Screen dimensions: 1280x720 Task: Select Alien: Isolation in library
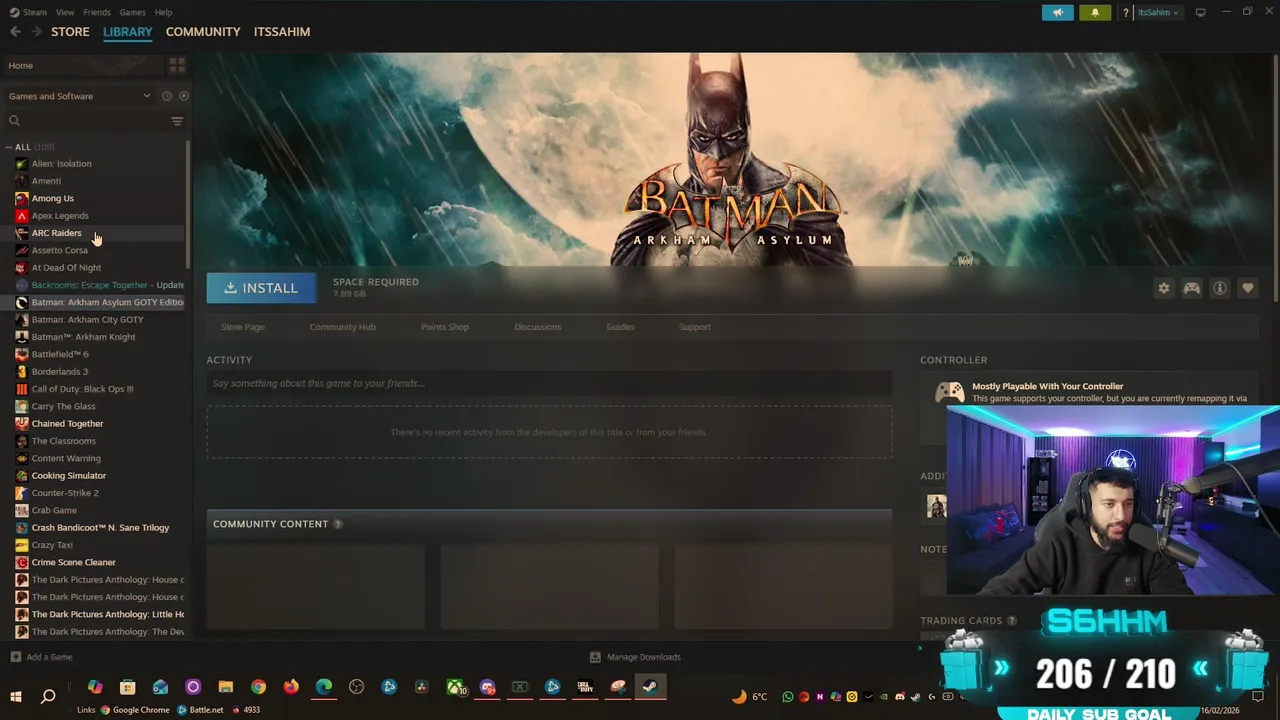click(61, 164)
